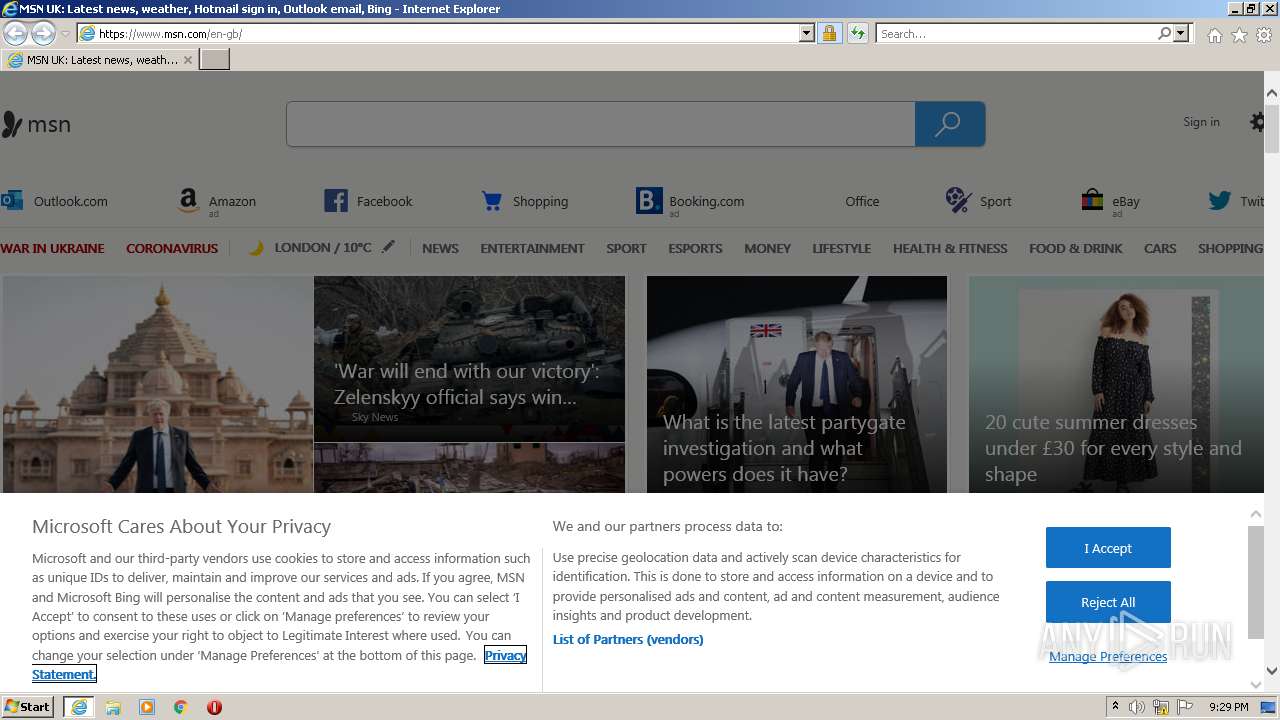Select the MSN UK tab
1280x720 pixels.
pos(100,60)
